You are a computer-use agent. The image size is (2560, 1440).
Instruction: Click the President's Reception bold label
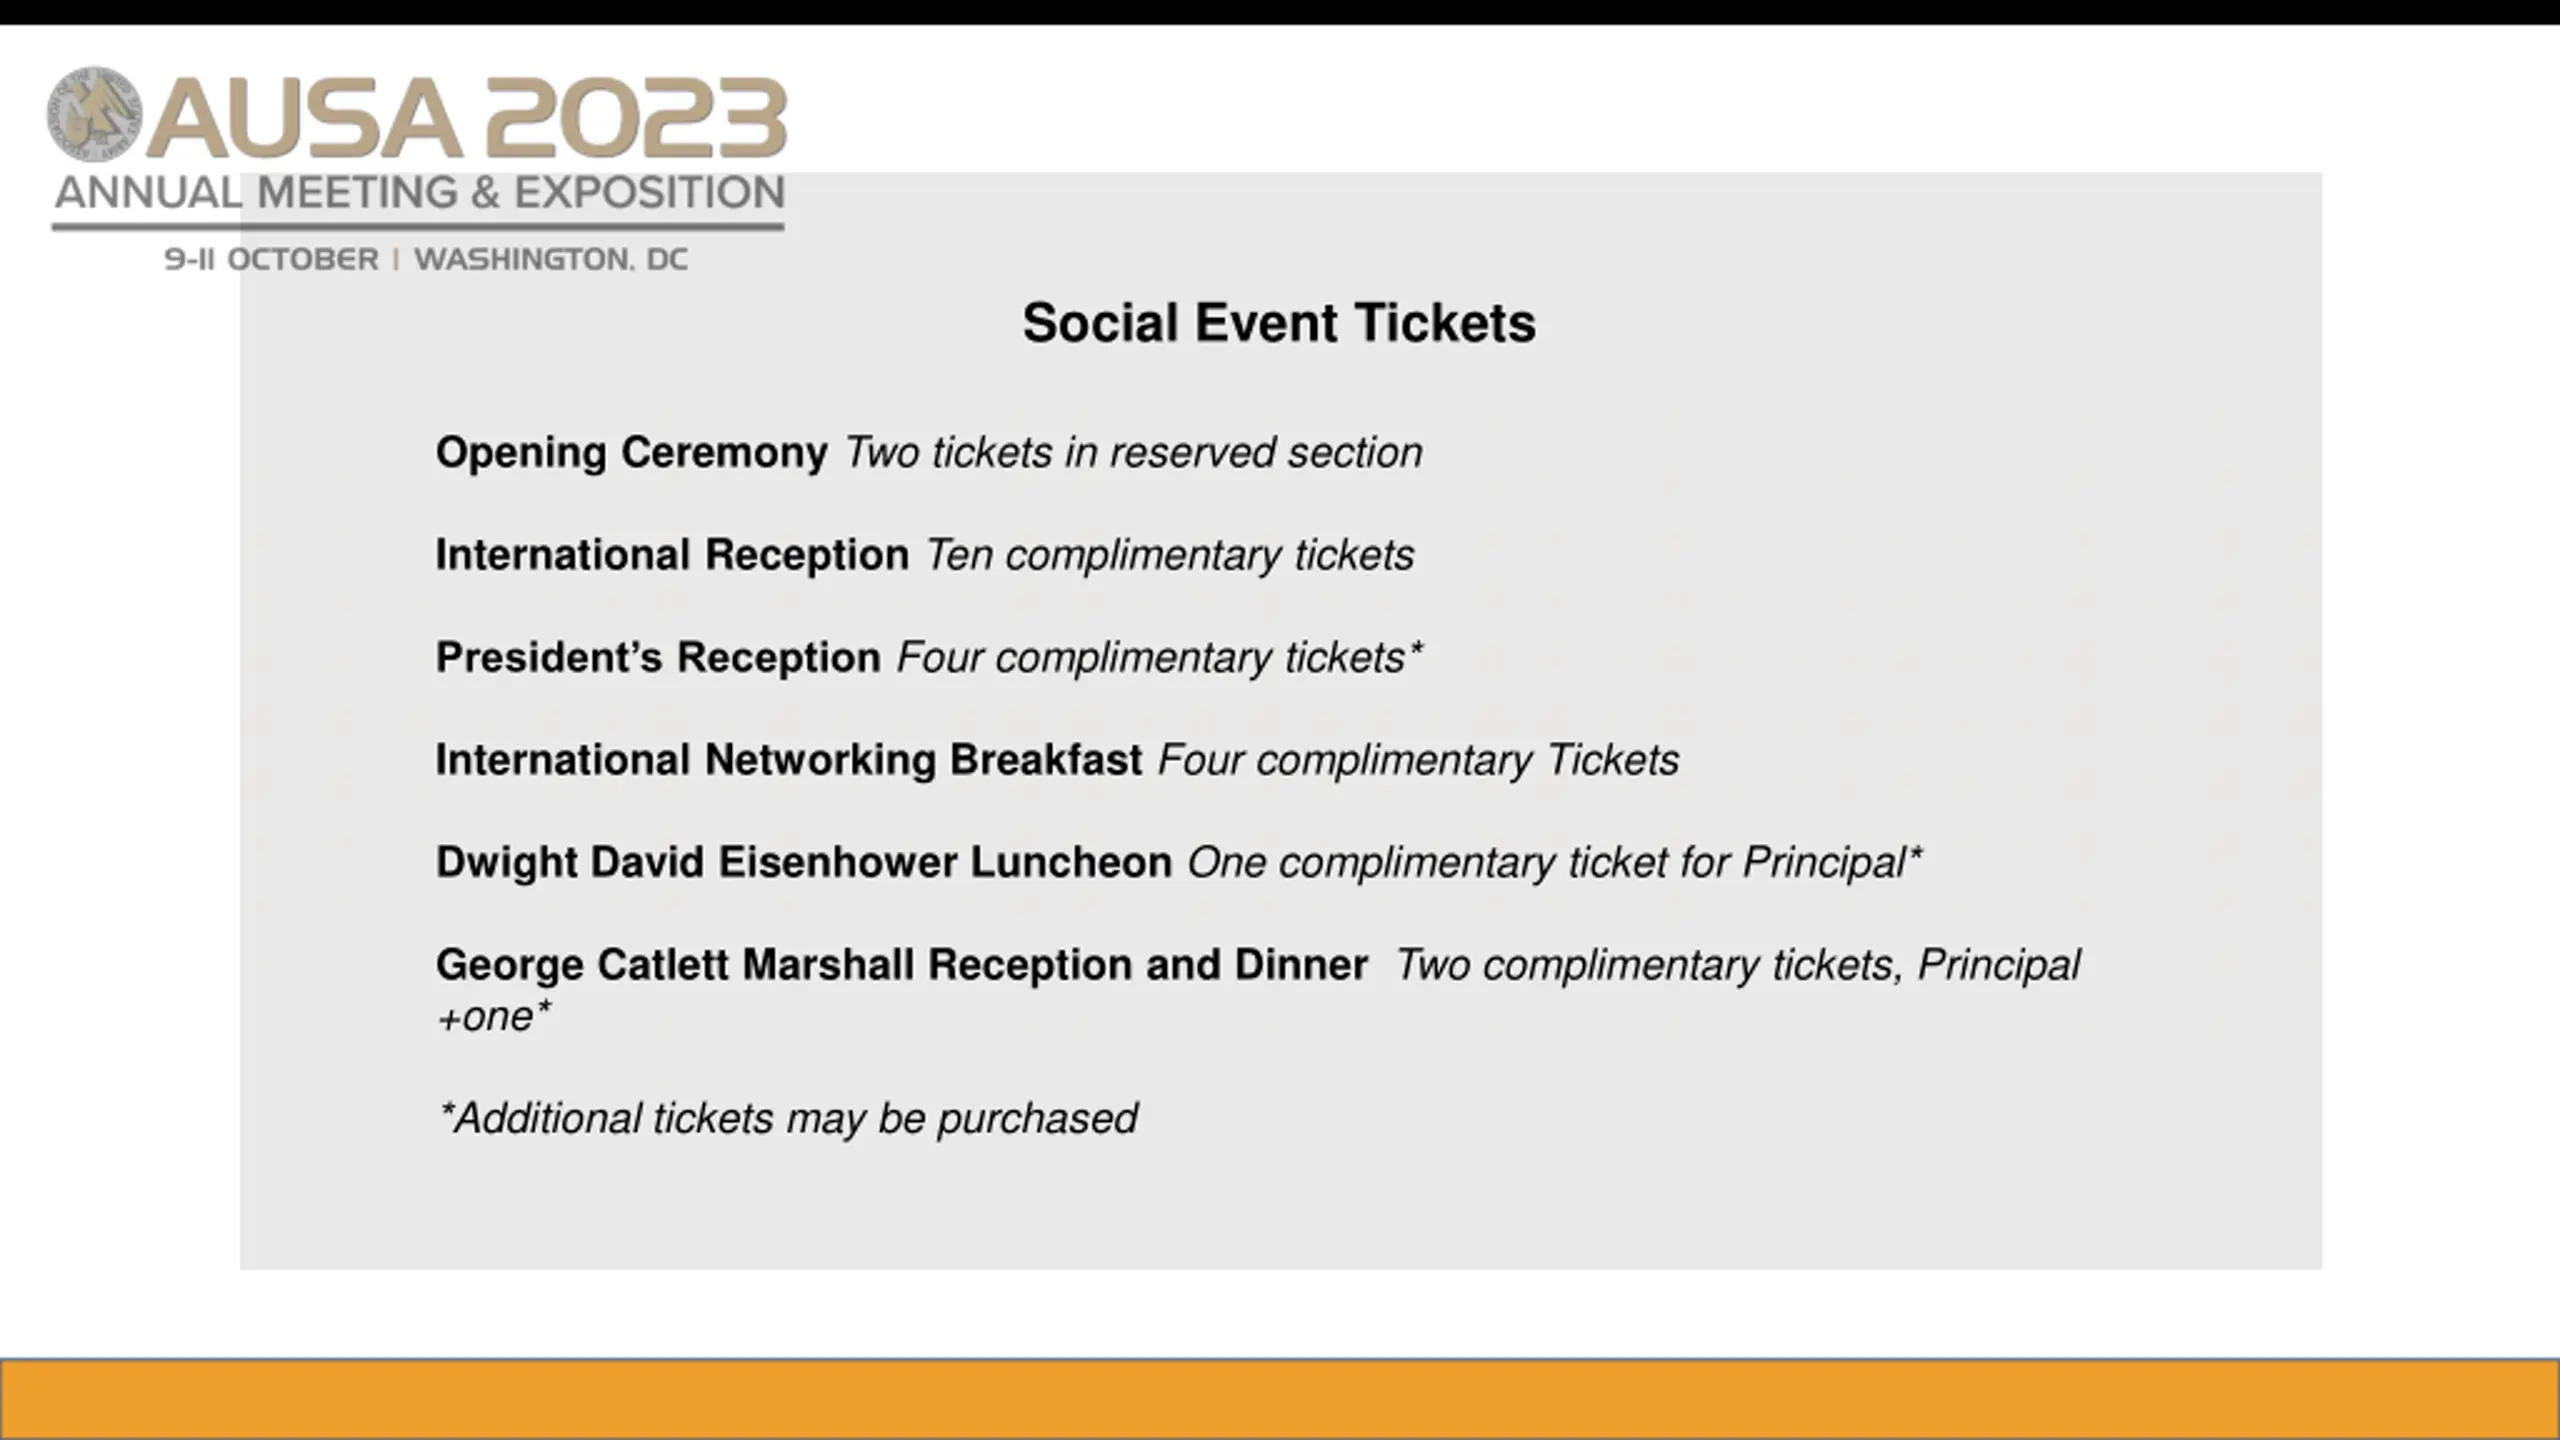(658, 658)
